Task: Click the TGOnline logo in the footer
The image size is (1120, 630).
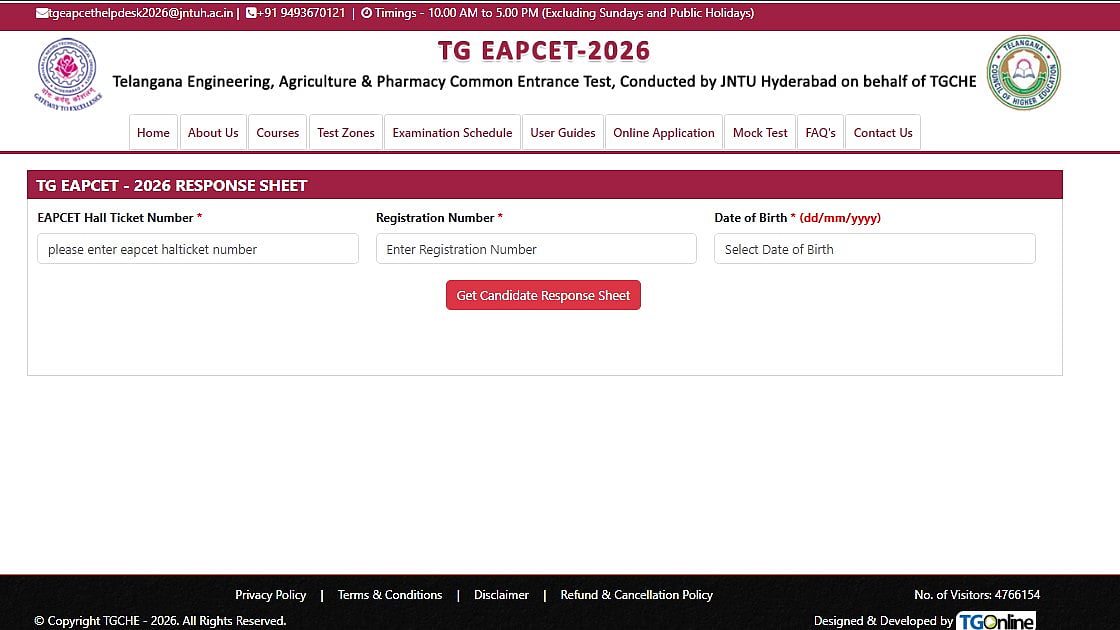Action: [996, 621]
